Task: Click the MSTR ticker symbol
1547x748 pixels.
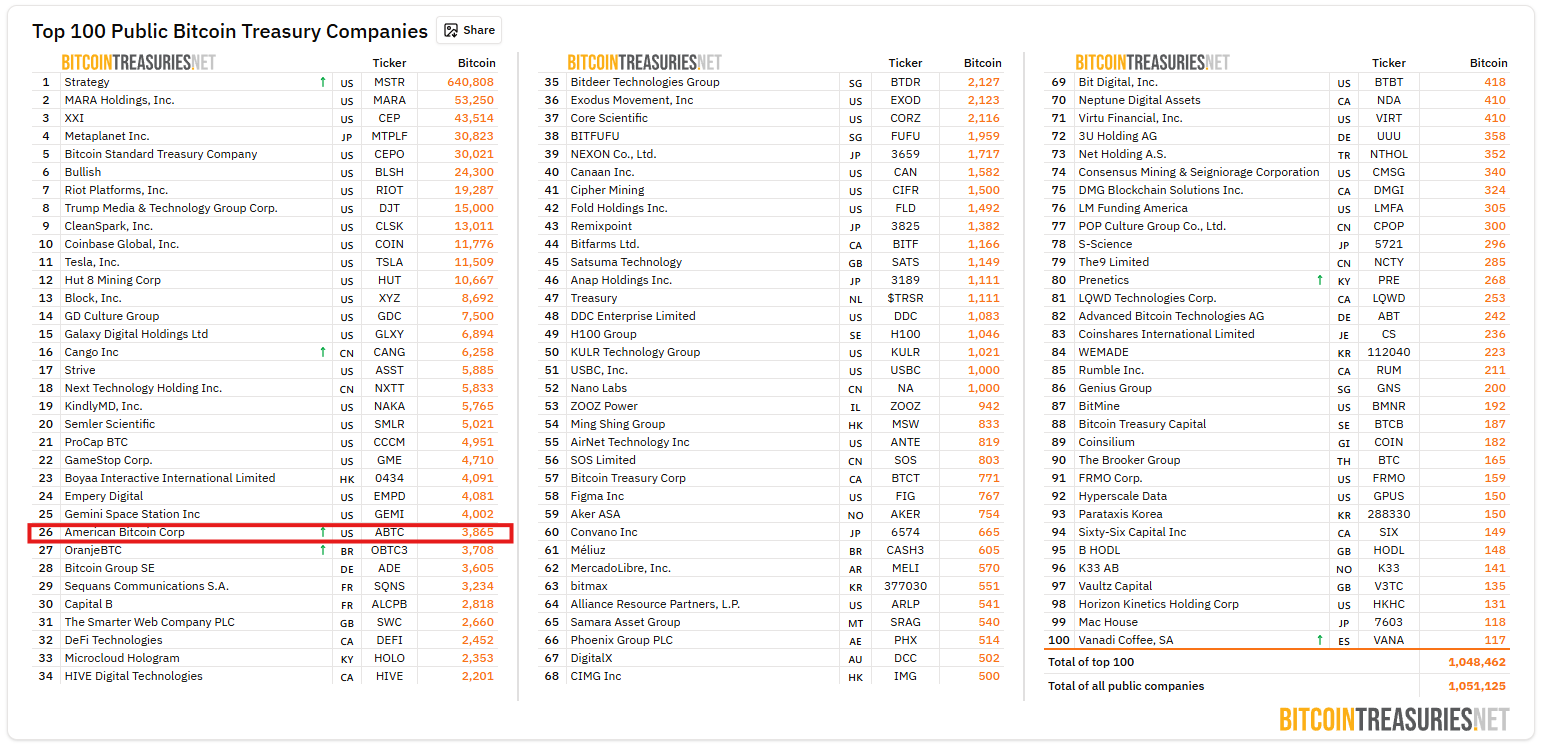Action: 389,82
